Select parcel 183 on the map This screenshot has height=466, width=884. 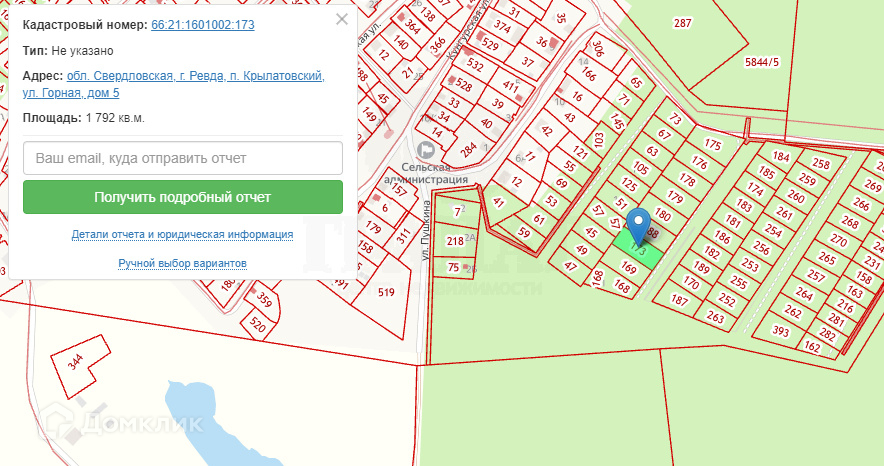coord(744,205)
